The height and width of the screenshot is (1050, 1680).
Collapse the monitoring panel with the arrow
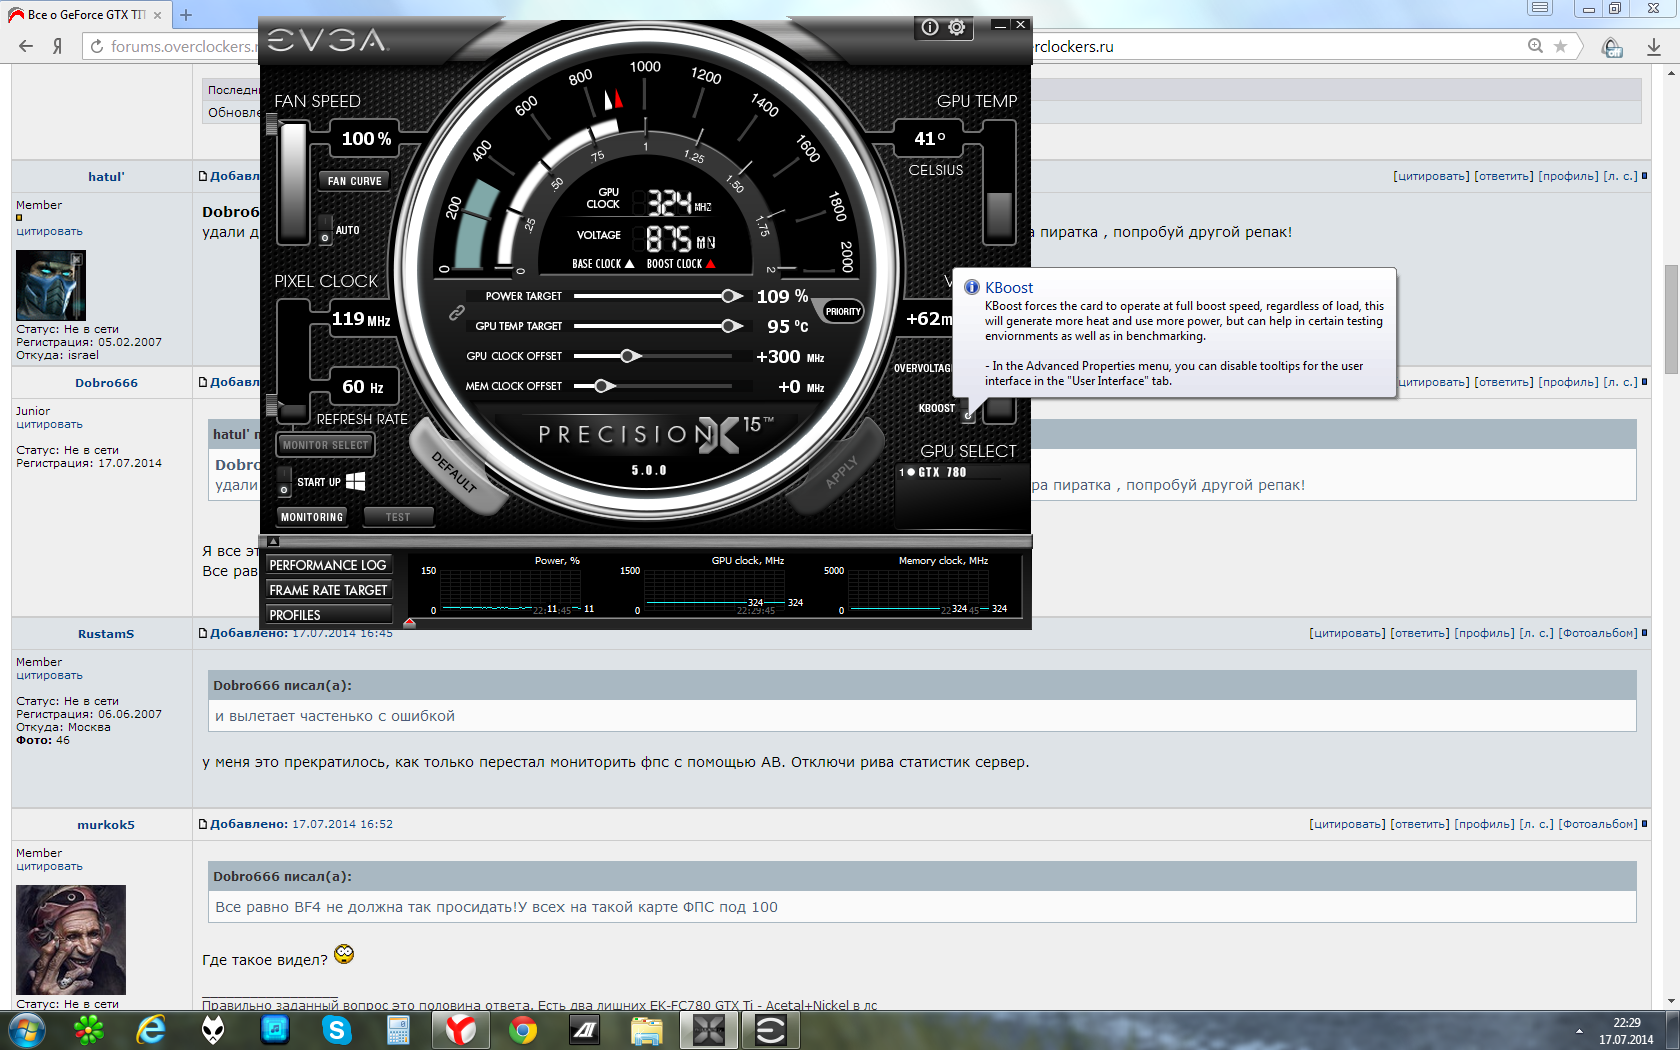coord(273,541)
